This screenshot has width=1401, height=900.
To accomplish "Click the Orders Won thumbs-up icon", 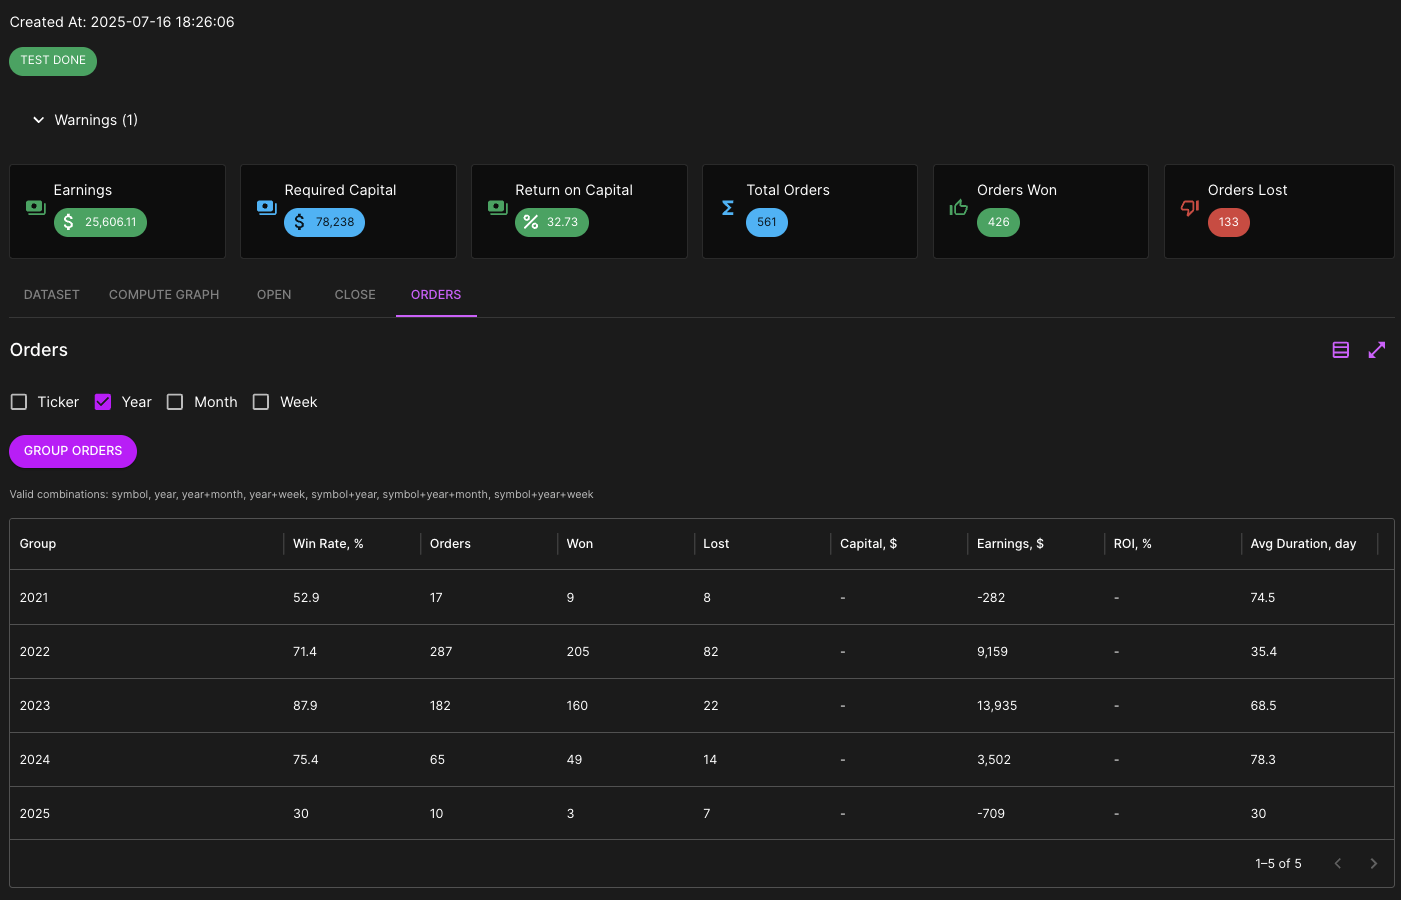I will click(x=959, y=207).
